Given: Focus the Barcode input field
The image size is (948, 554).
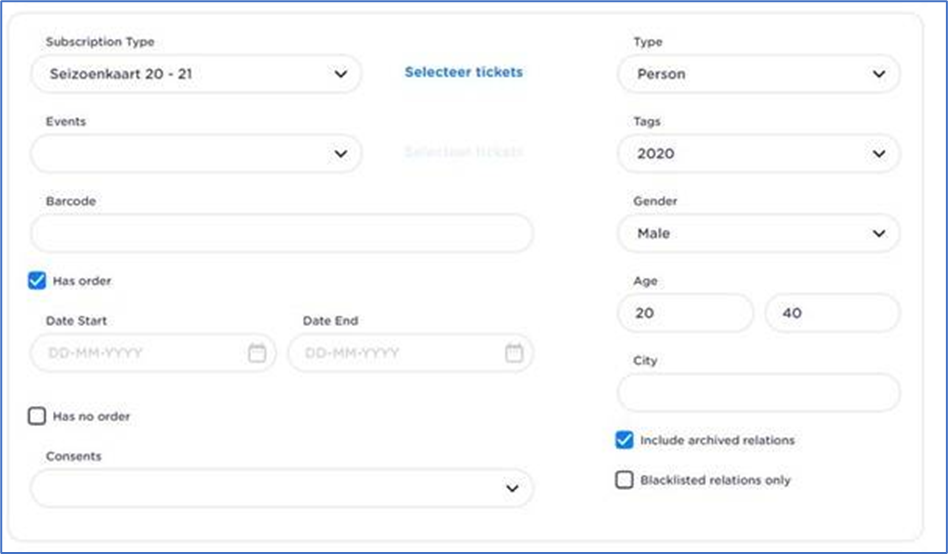Looking at the screenshot, I should pos(282,233).
